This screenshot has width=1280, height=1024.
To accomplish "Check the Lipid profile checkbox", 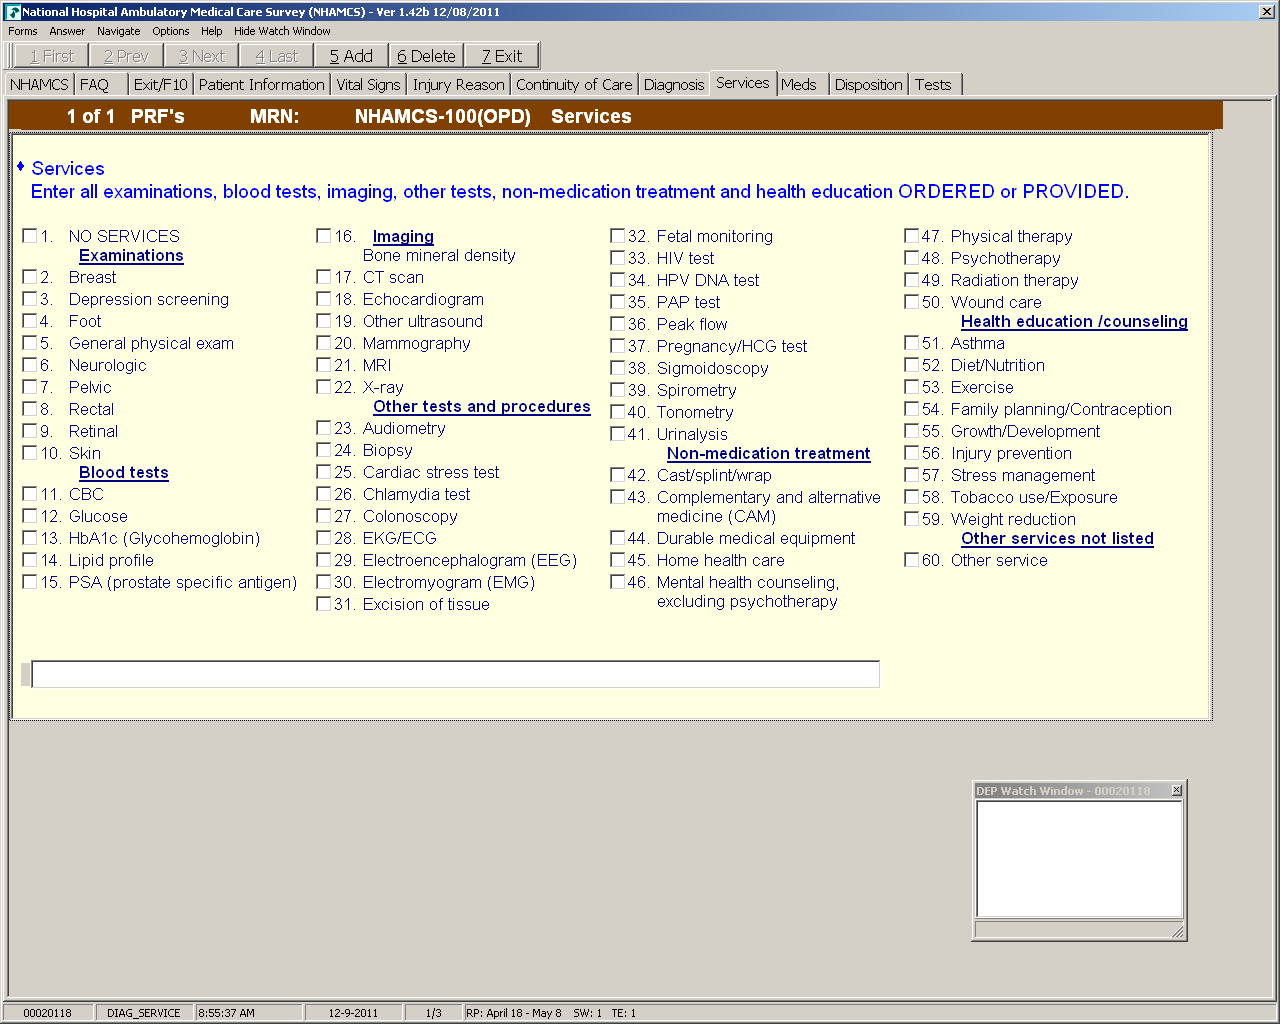I will point(30,560).
